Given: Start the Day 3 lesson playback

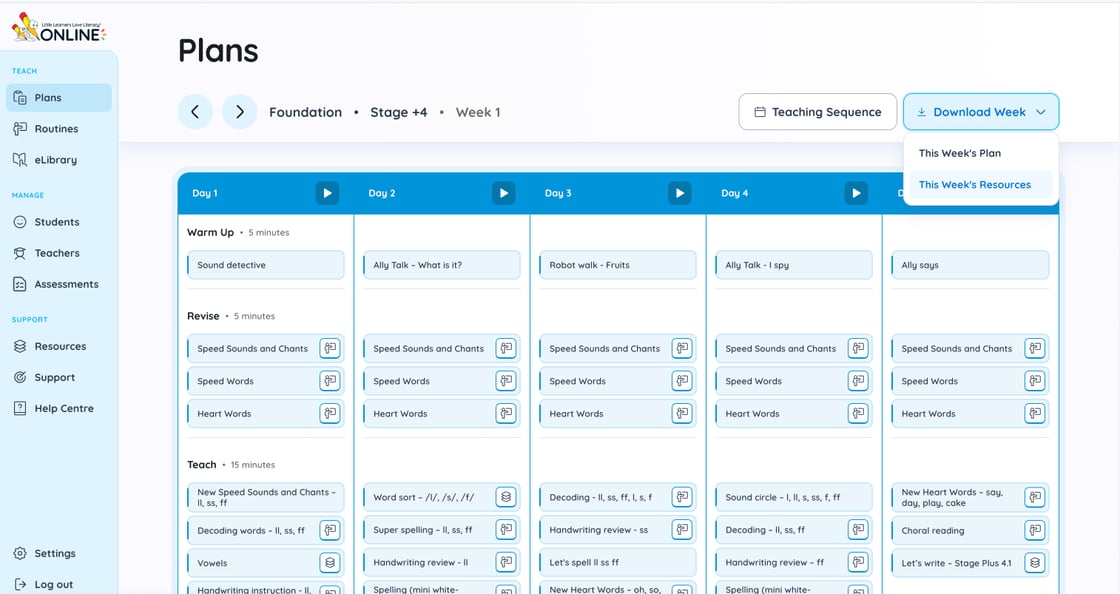Looking at the screenshot, I should tap(680, 193).
